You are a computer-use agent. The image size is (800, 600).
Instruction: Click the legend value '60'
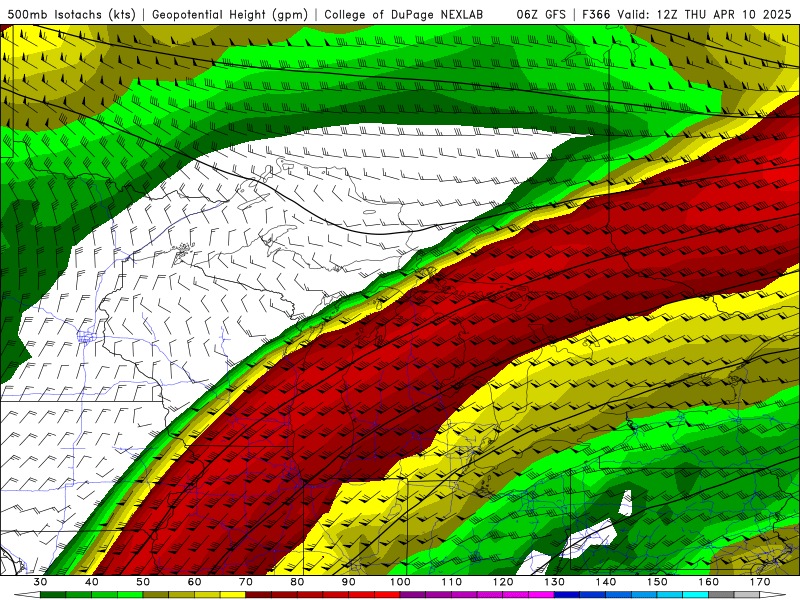pos(194,582)
